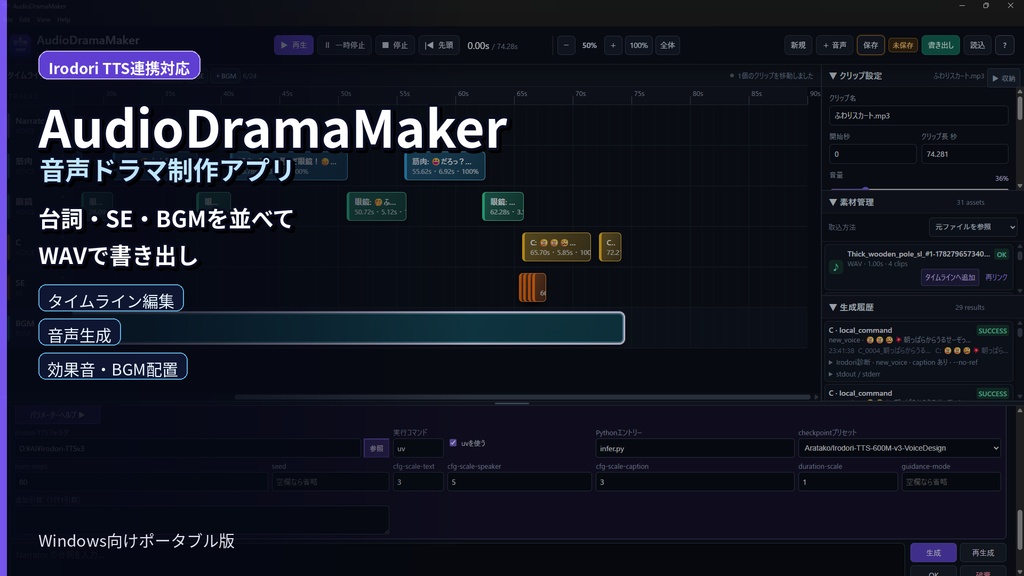
Task: Click the 50% zoom level readout
Action: 589,45
